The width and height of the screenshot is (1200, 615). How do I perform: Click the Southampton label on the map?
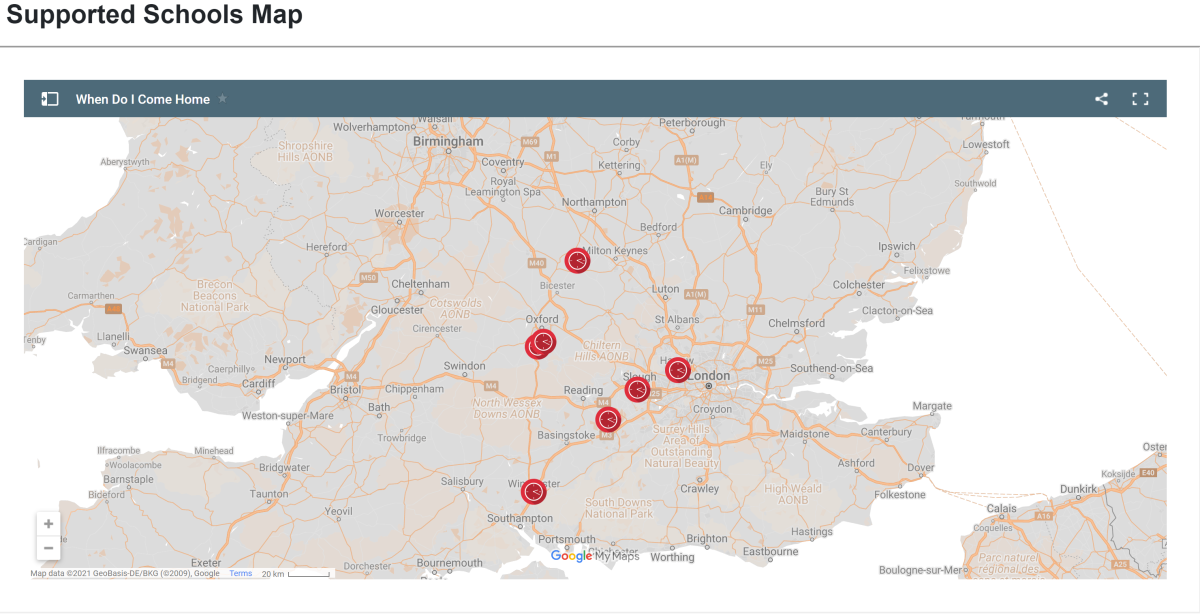pyautogui.click(x=519, y=518)
